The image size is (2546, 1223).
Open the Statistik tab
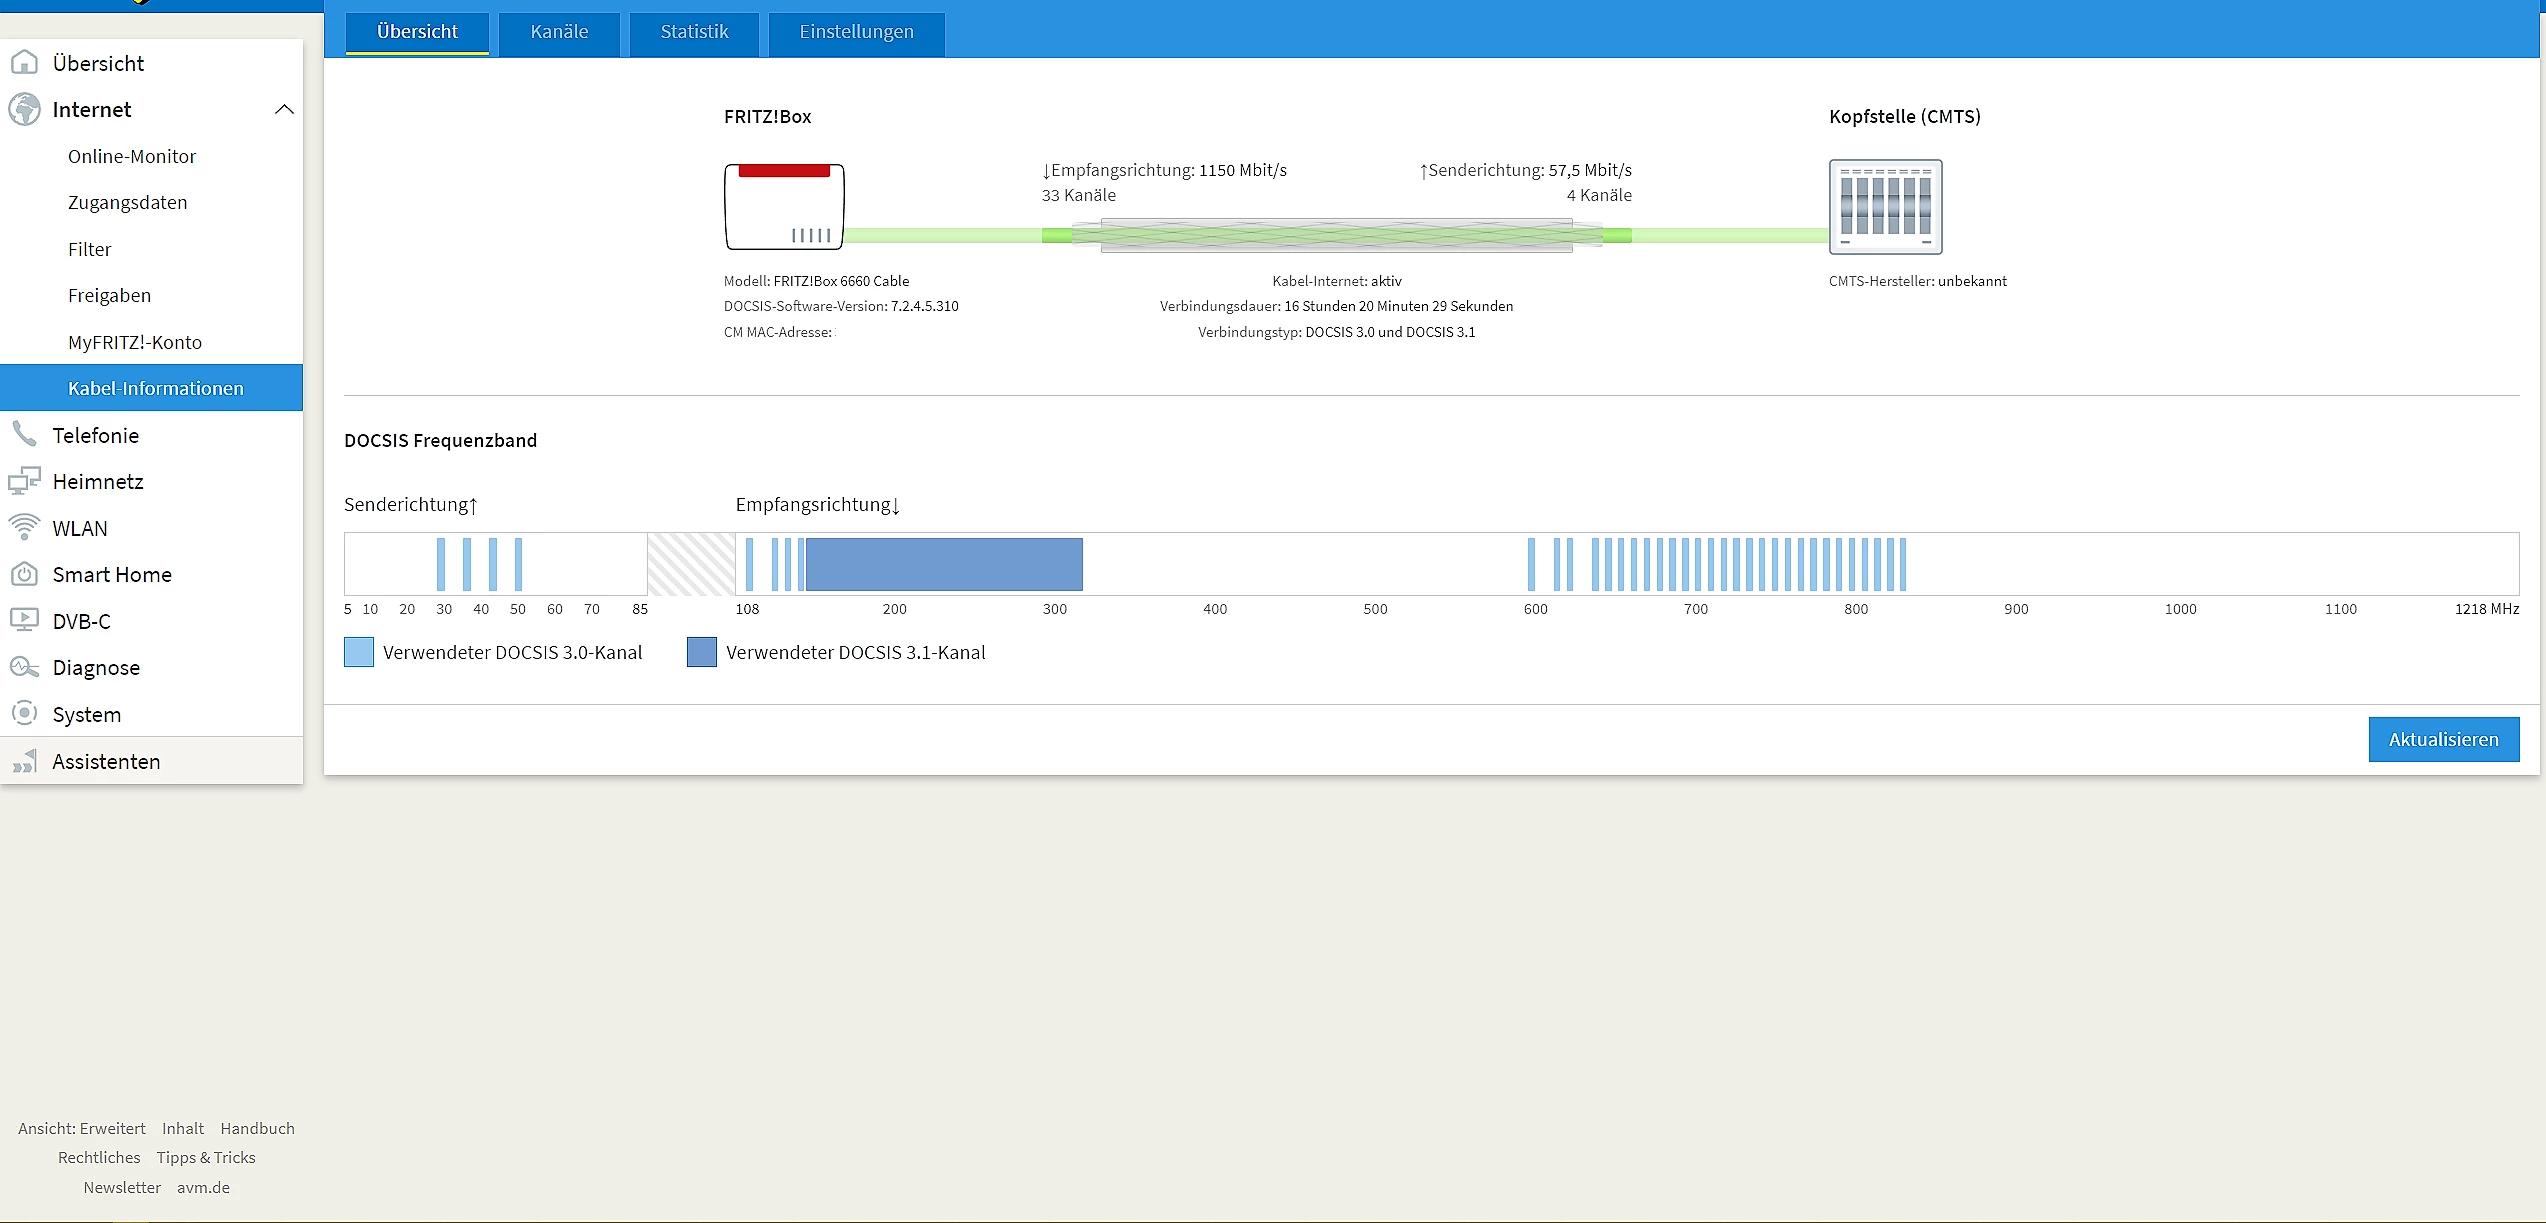694,32
